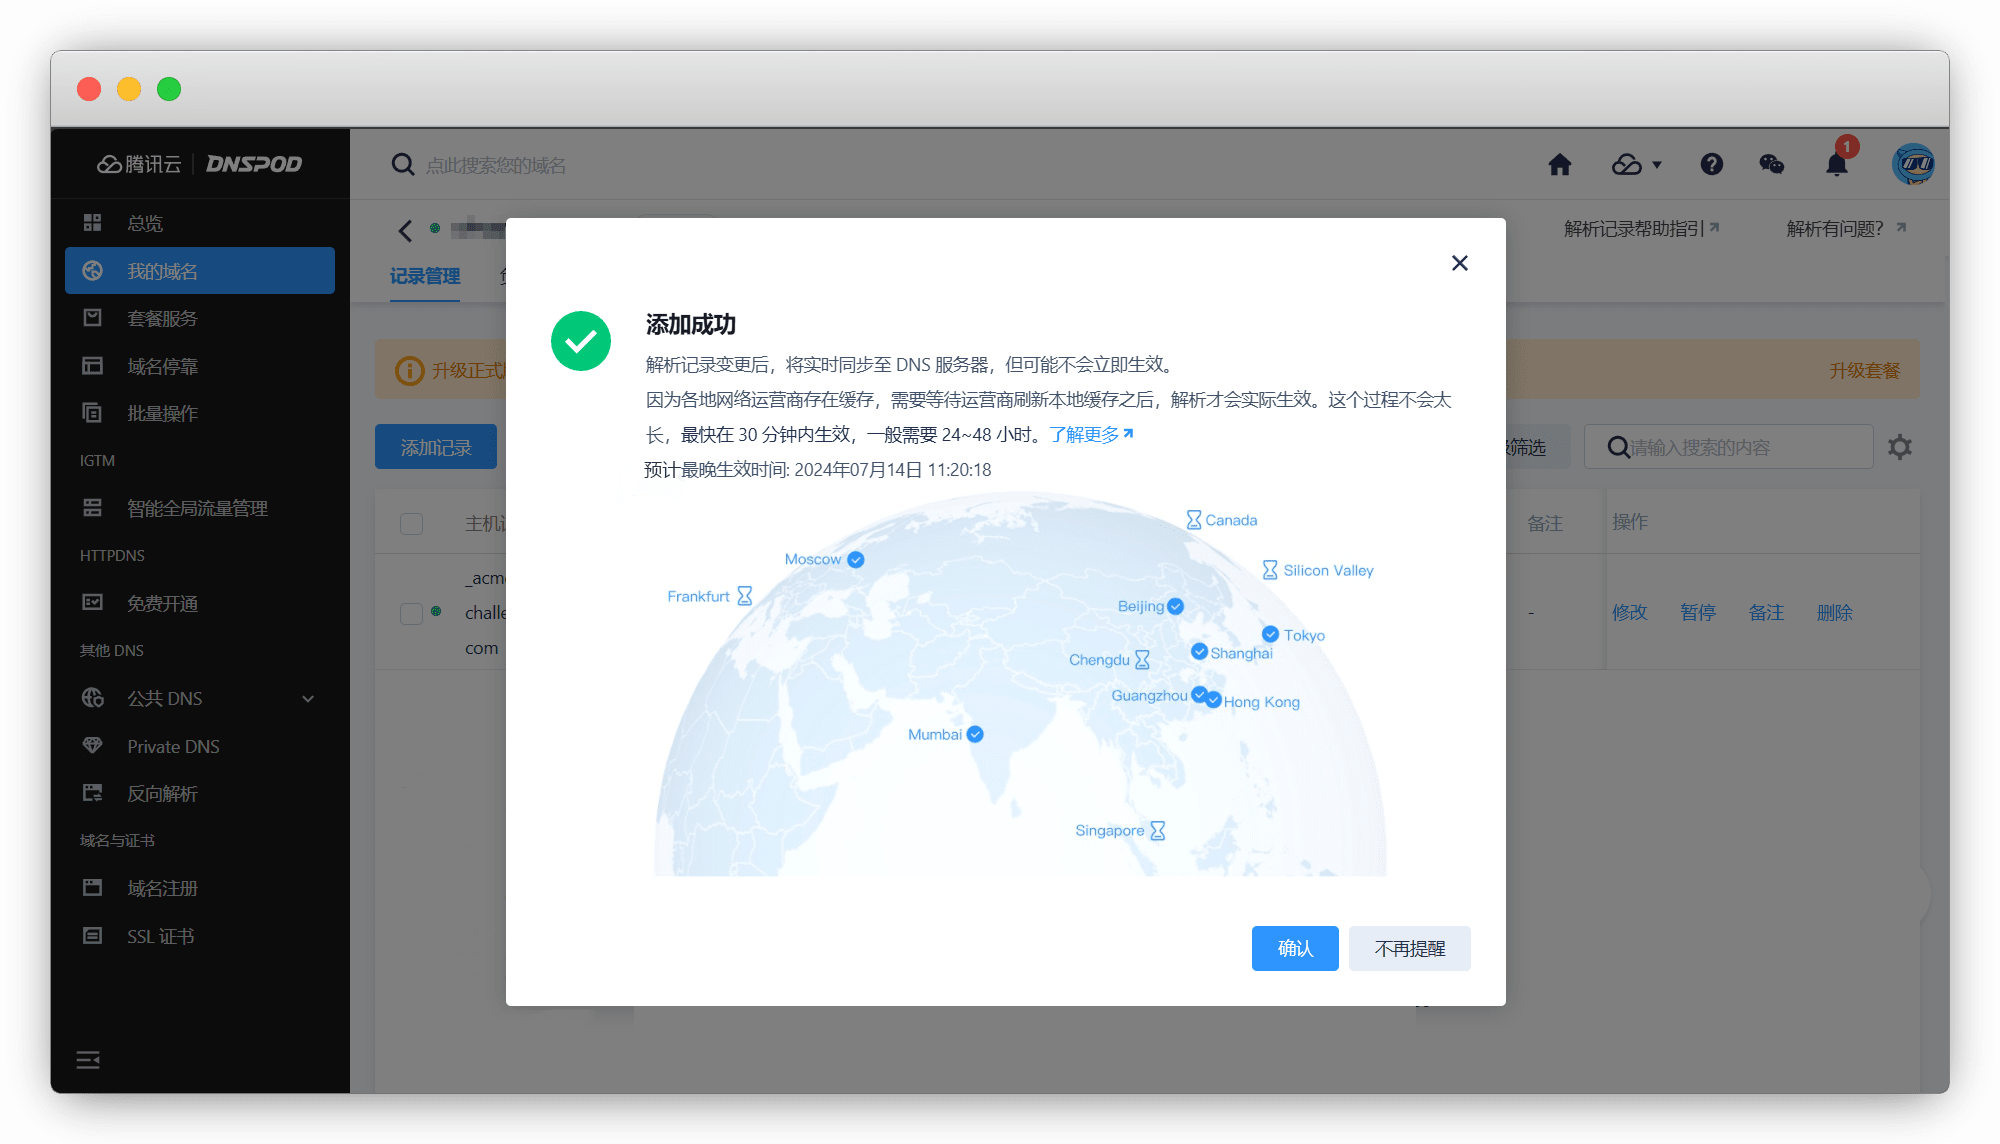Open the notification bell

[x=1836, y=165]
